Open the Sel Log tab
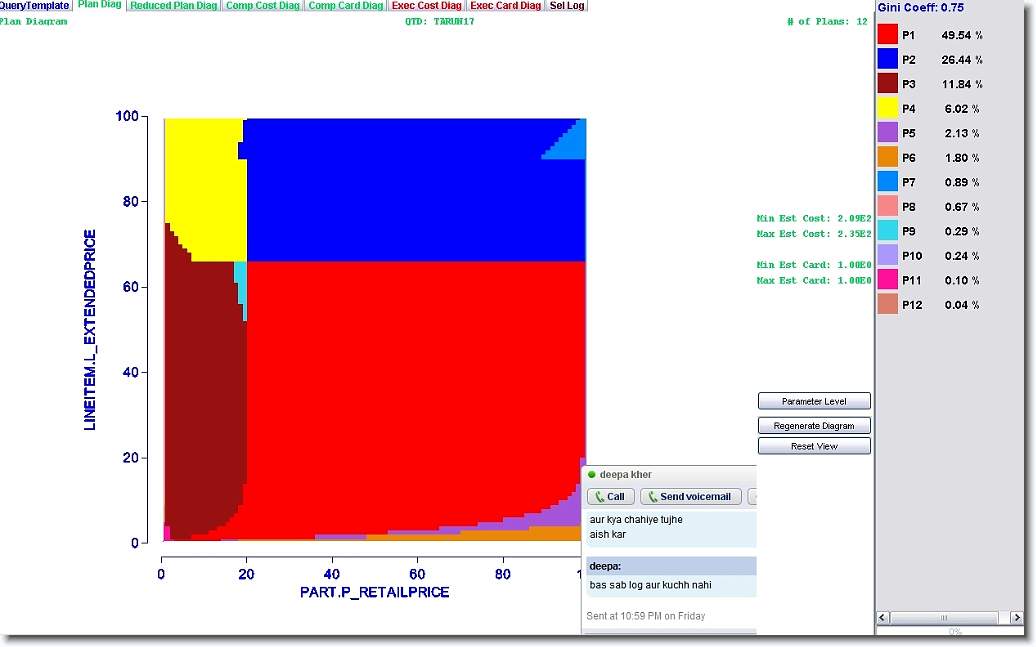The height and width of the screenshot is (647, 1036). click(x=567, y=6)
